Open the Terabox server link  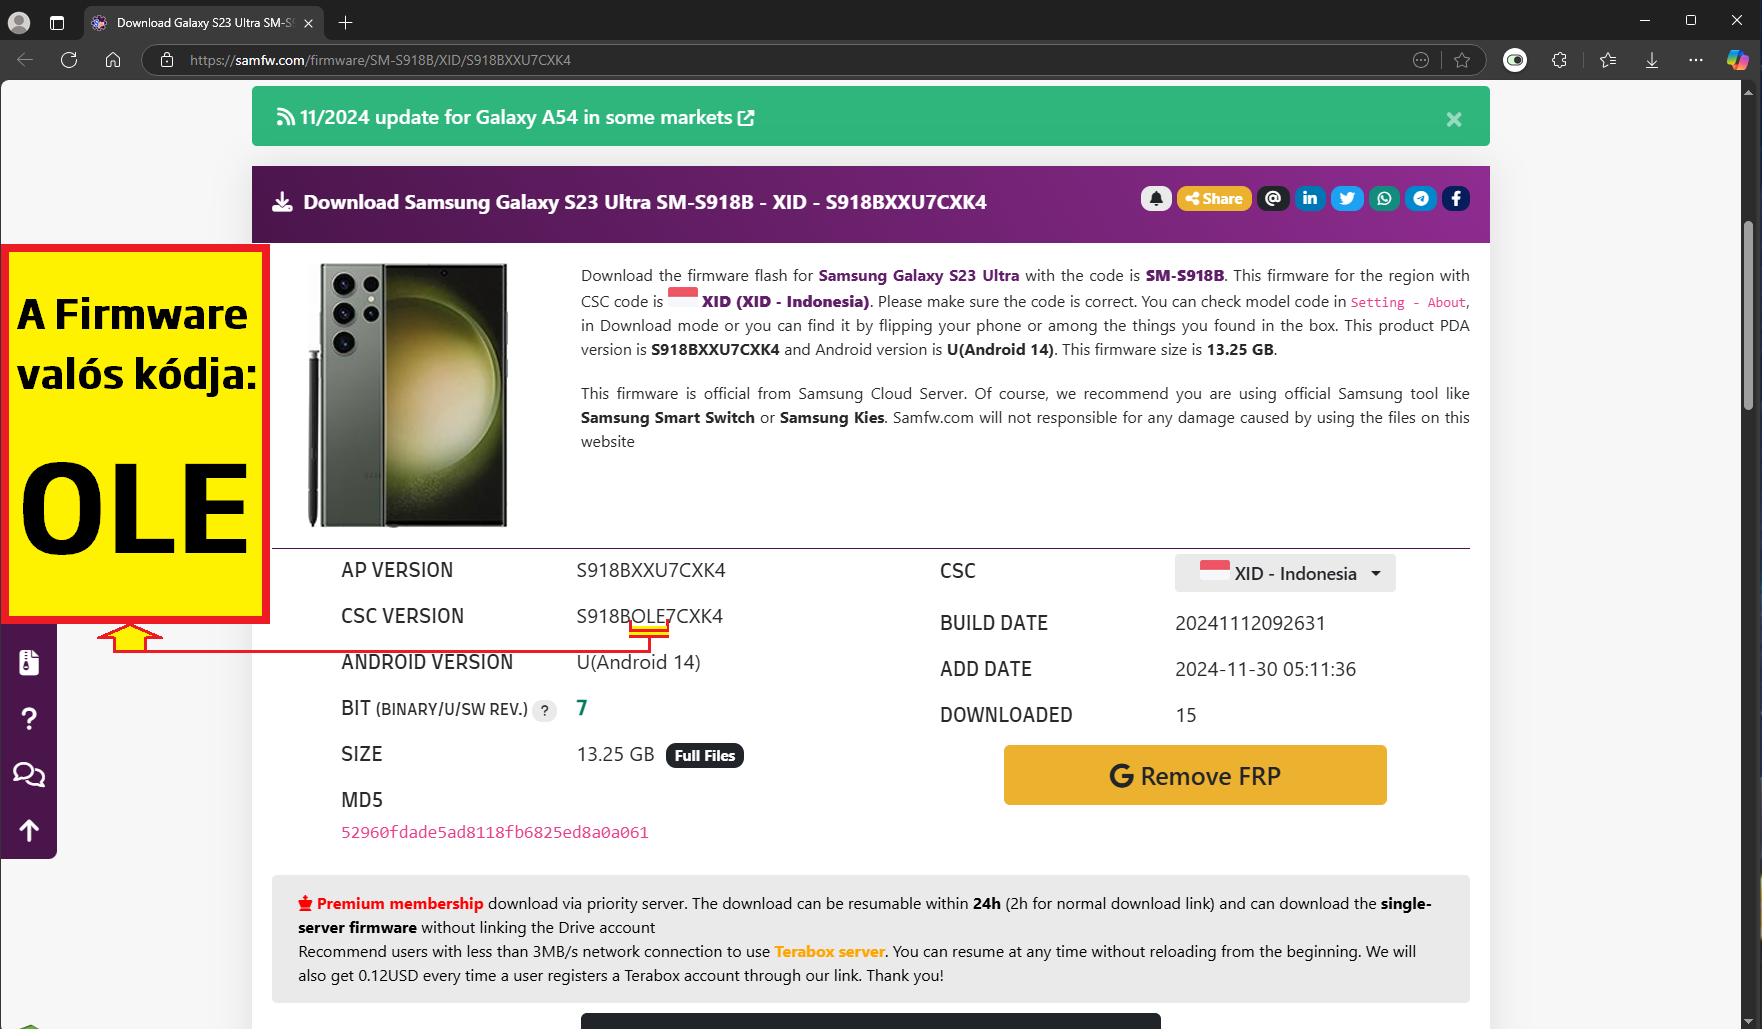[x=830, y=951]
